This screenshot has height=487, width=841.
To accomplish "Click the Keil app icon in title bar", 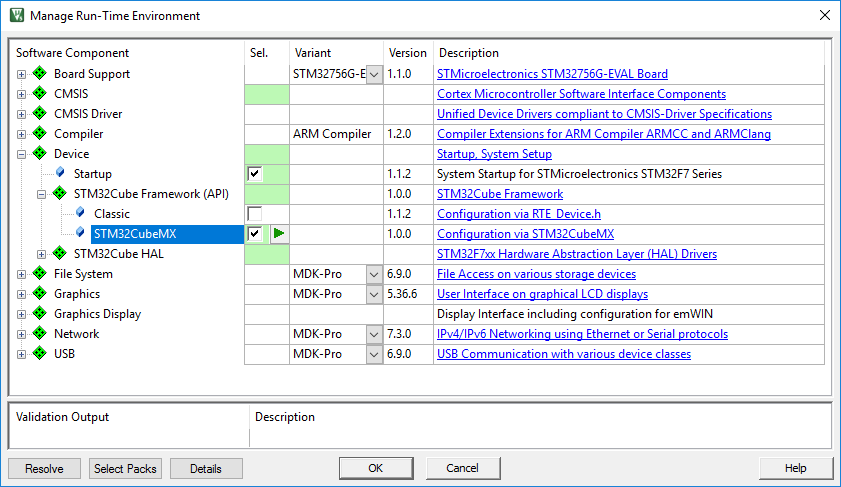I will 17,15.
